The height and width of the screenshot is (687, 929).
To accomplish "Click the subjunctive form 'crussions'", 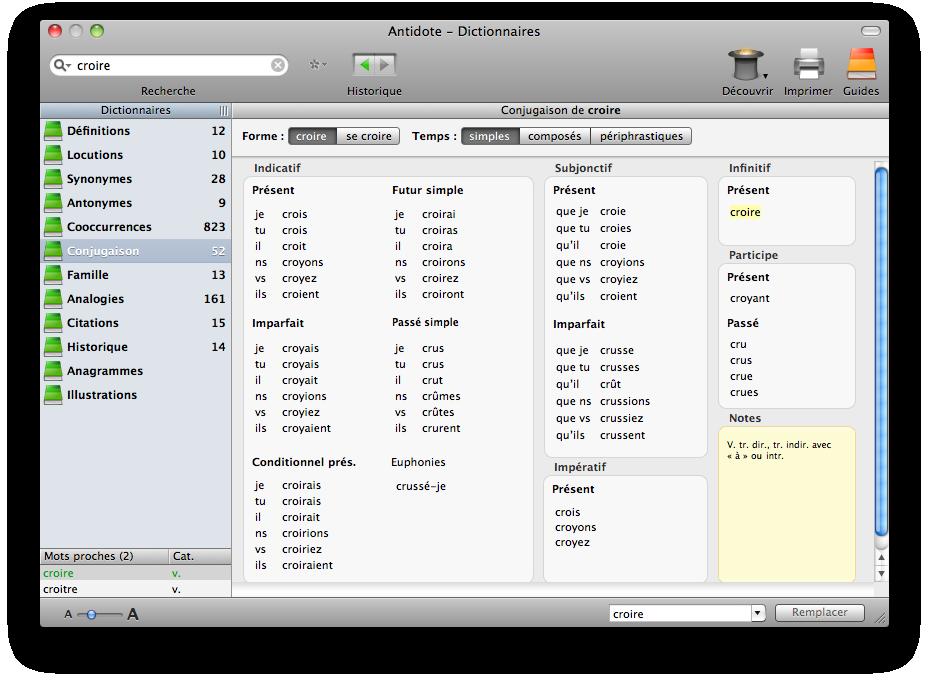I will tap(625, 402).
